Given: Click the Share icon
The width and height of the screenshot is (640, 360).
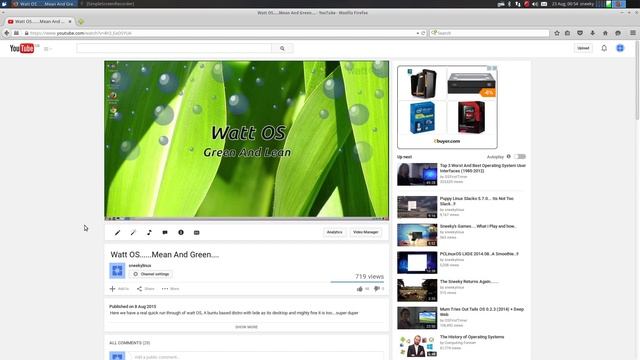Looking at the screenshot, I should [x=139, y=289].
